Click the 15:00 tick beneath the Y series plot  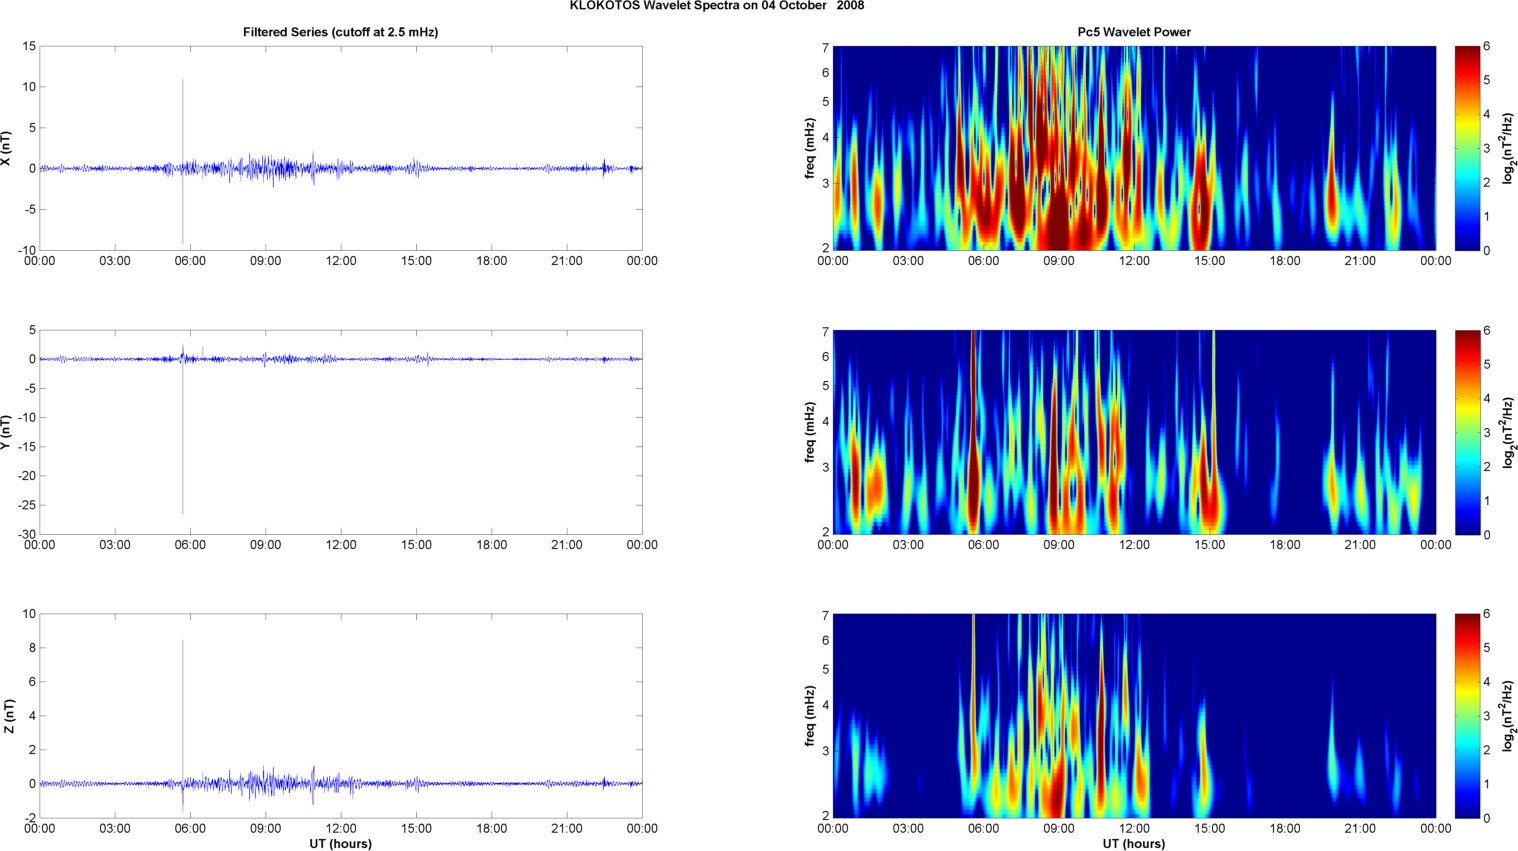click(416, 545)
